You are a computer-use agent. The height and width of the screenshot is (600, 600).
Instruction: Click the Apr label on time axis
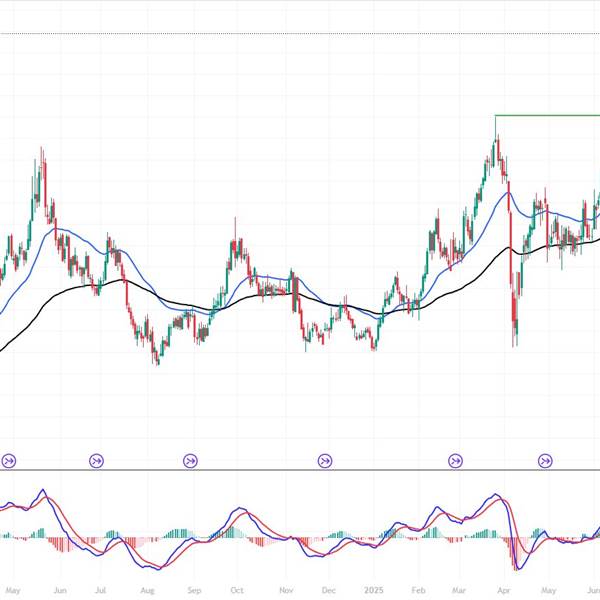click(x=504, y=590)
